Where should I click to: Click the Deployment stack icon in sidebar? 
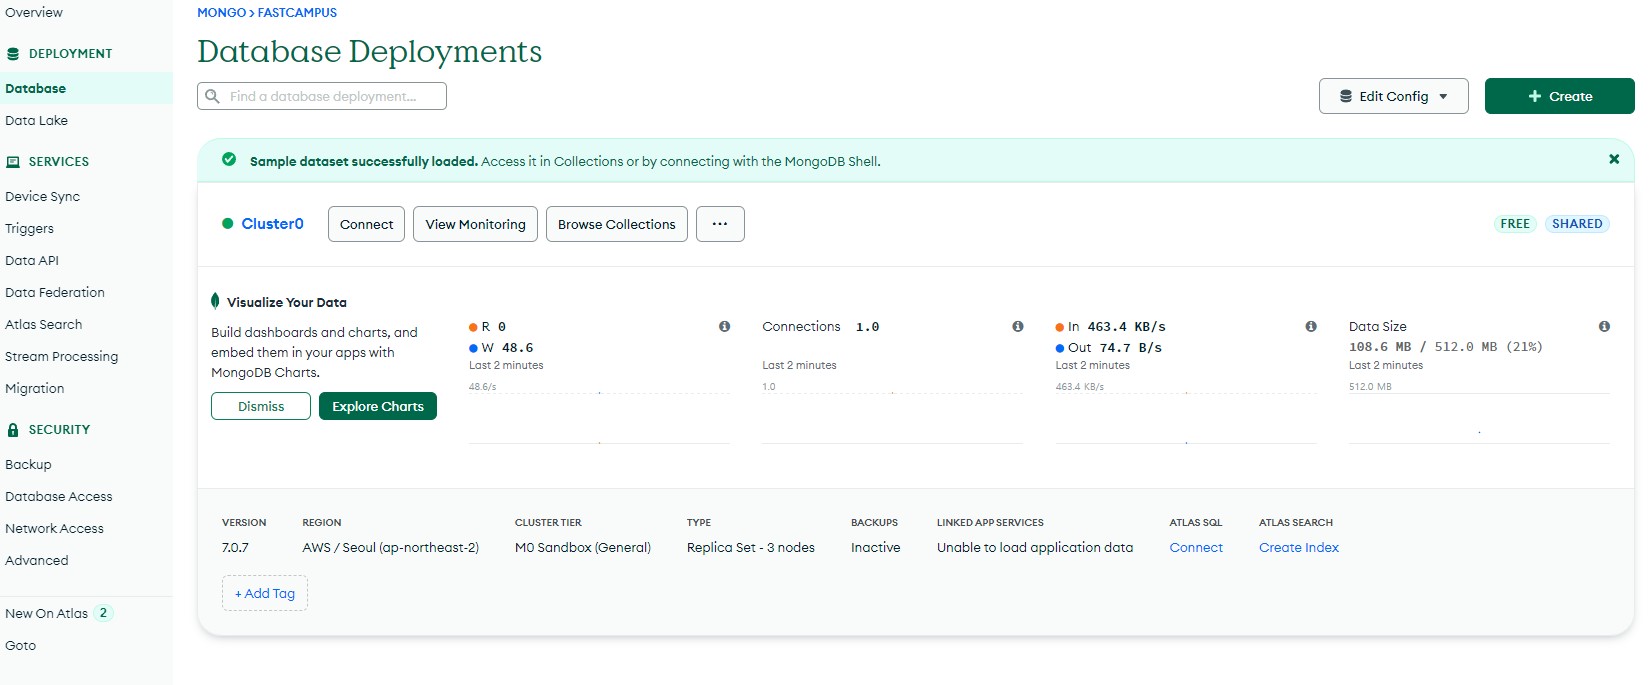(13, 54)
